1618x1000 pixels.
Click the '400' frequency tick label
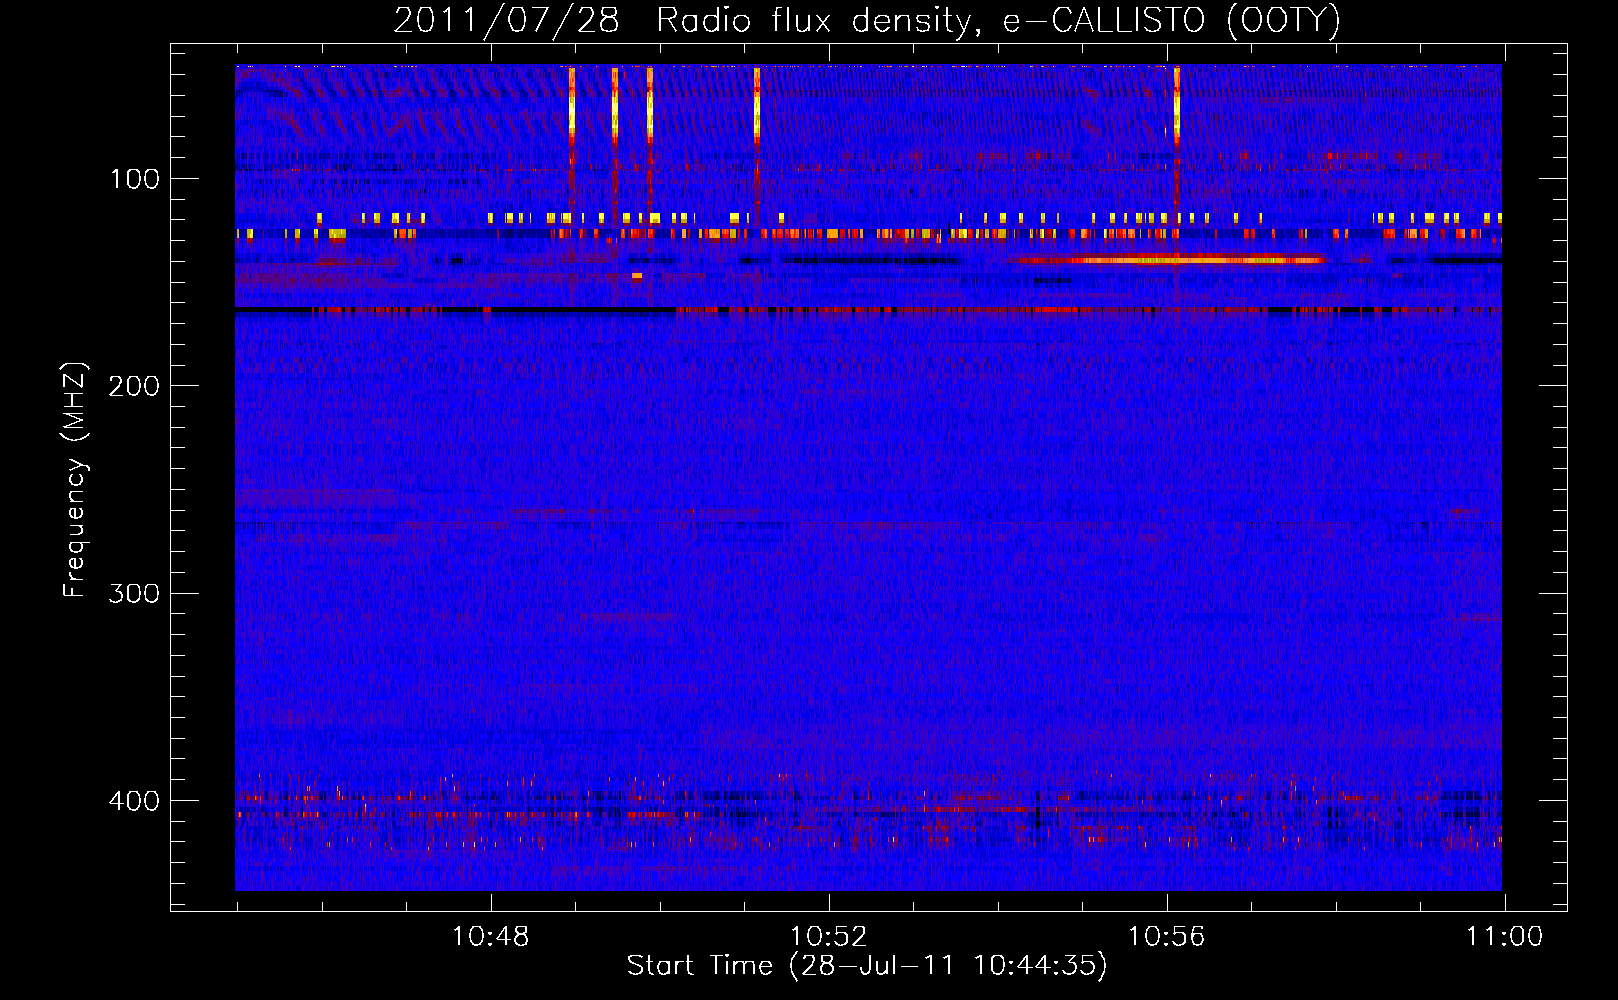point(134,801)
